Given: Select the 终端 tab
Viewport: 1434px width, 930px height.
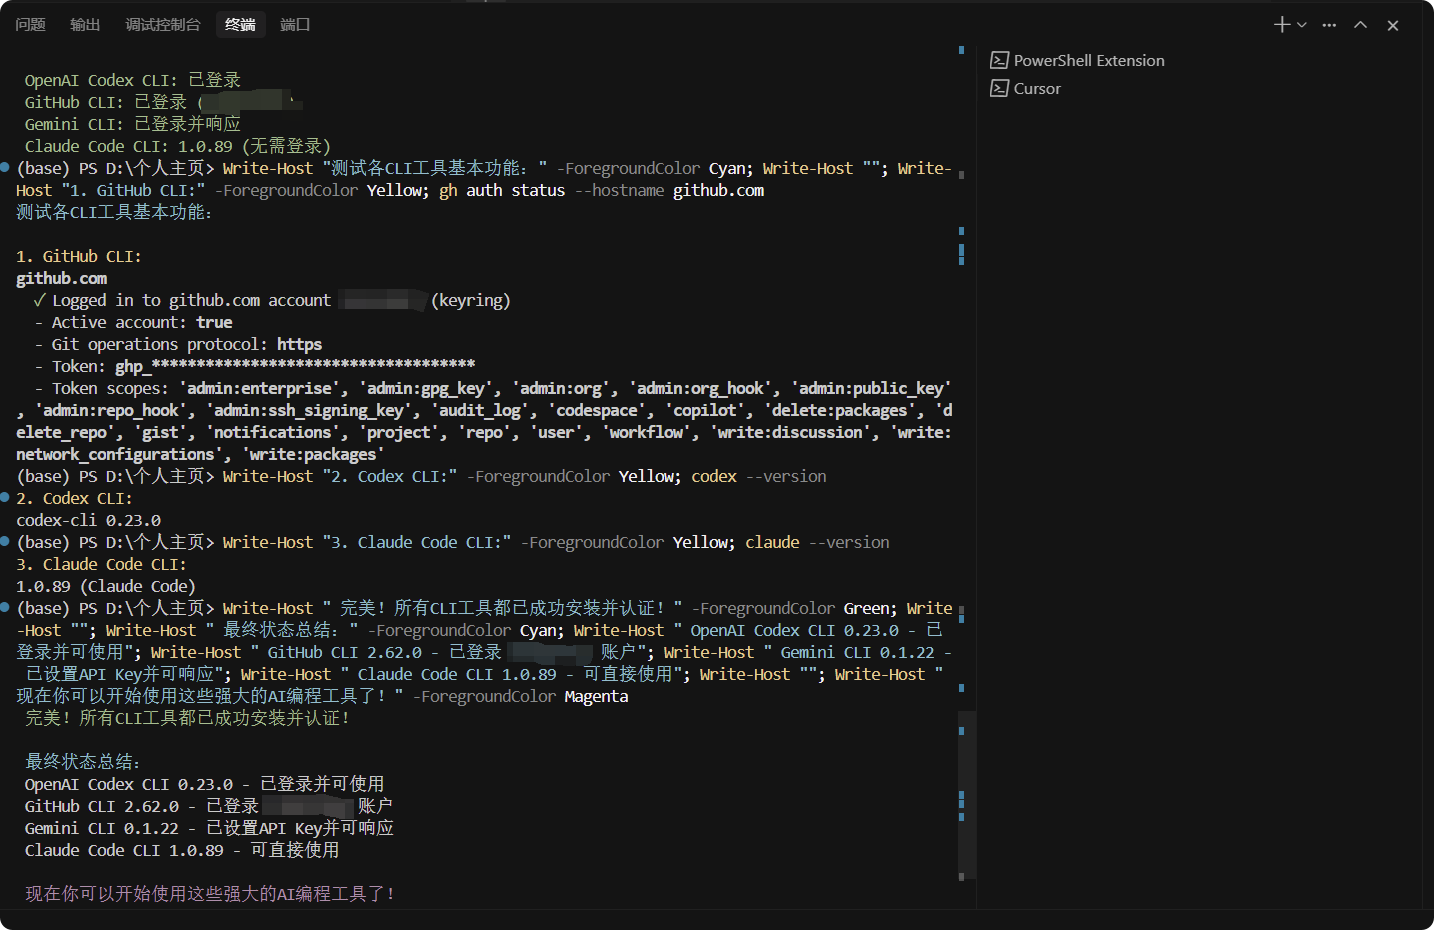Looking at the screenshot, I should click(x=240, y=25).
